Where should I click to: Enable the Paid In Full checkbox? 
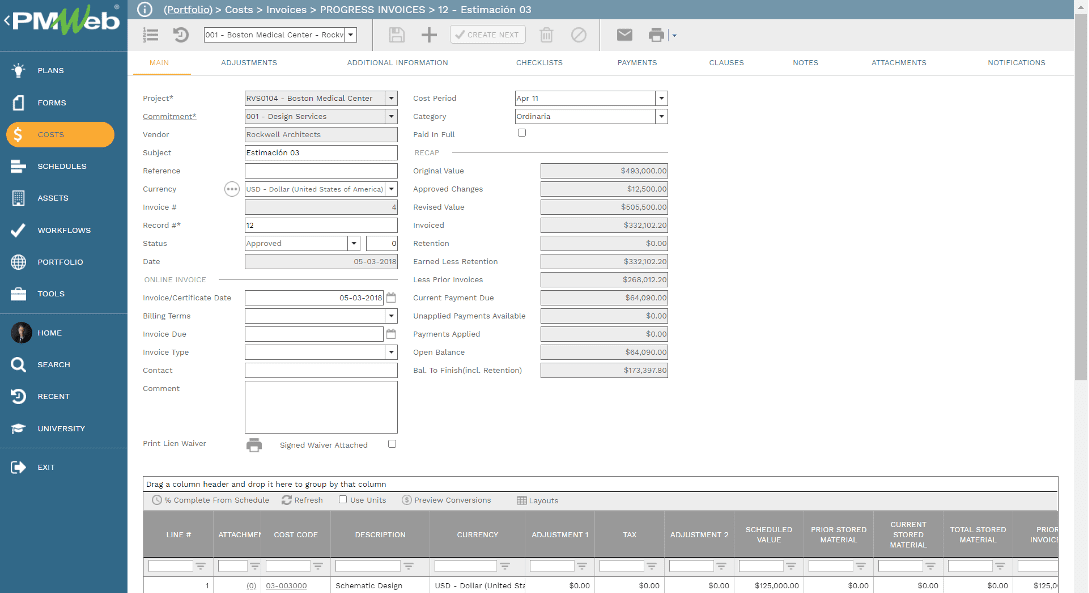(x=521, y=132)
